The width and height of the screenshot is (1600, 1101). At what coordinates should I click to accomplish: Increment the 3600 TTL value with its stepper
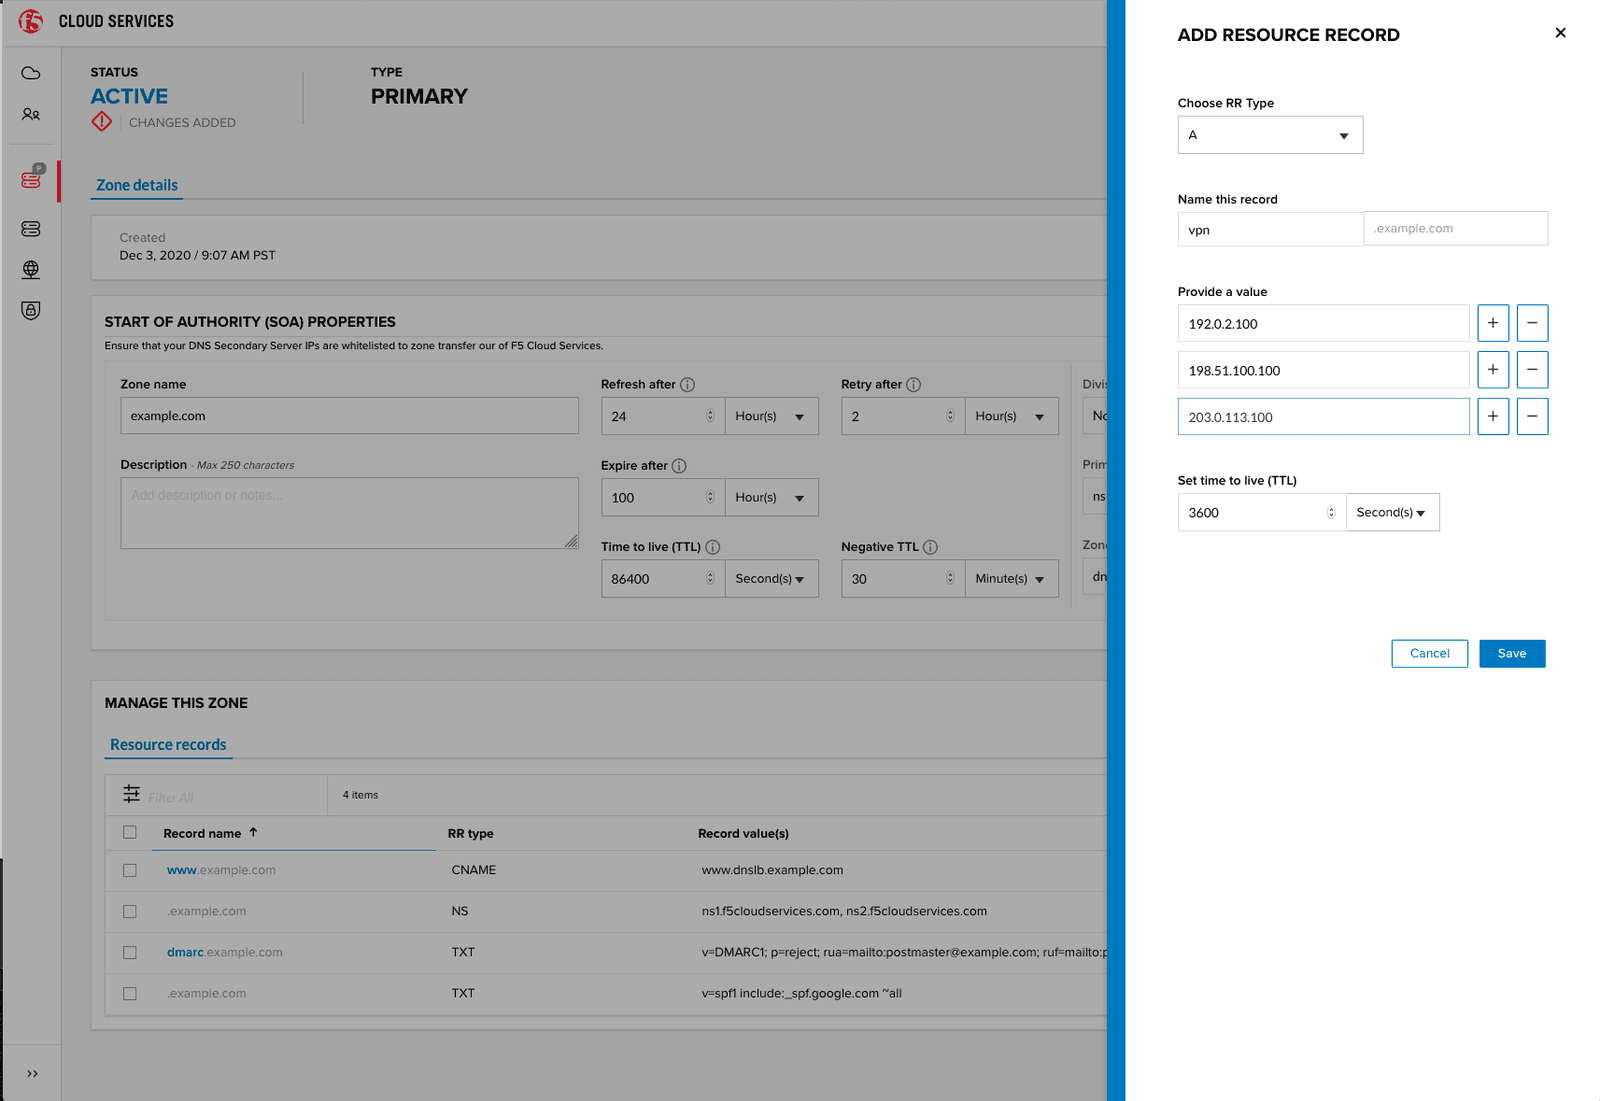coord(1330,508)
